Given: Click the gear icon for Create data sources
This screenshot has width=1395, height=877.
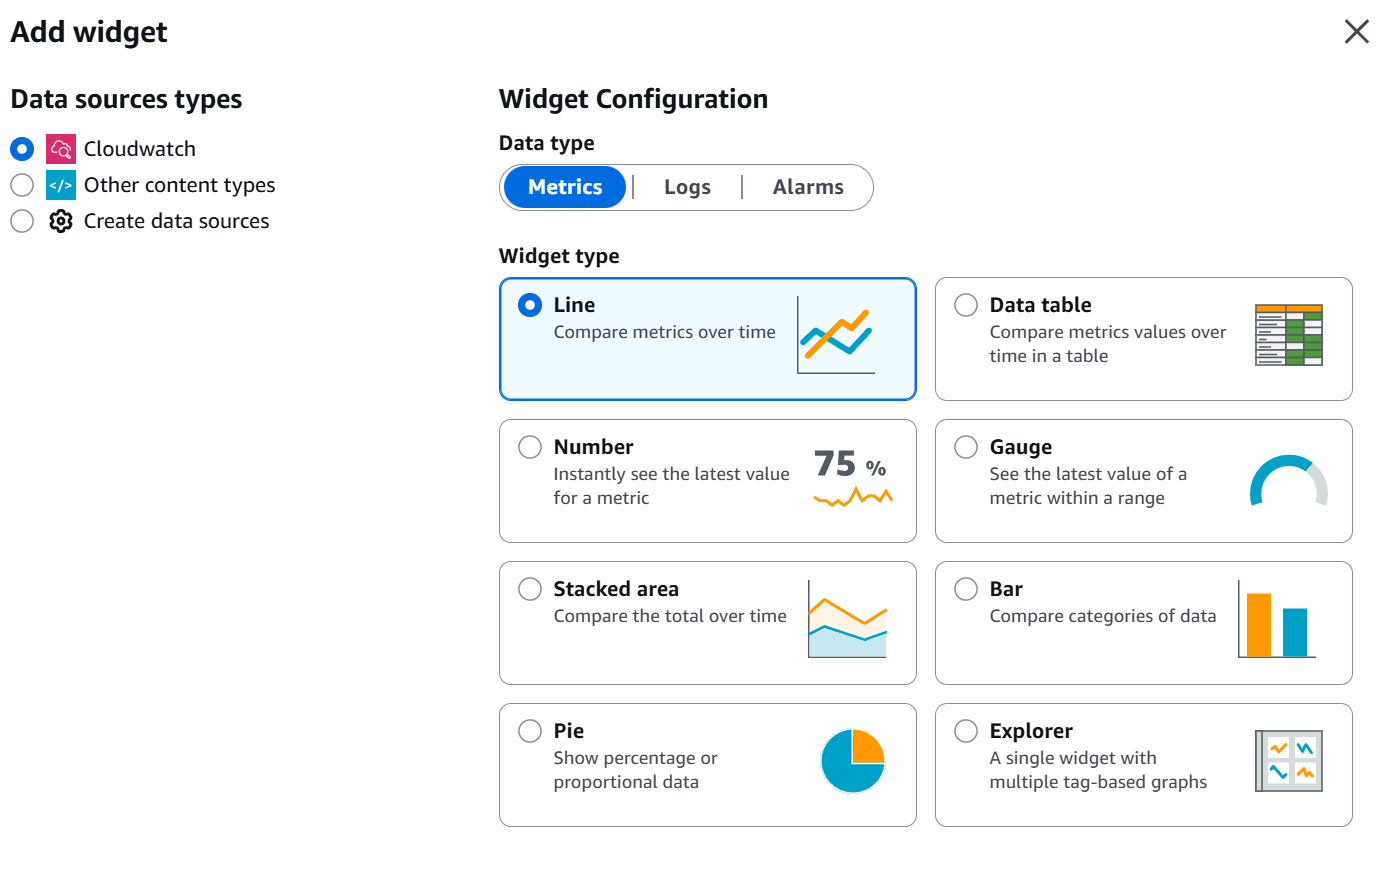Looking at the screenshot, I should [61, 220].
